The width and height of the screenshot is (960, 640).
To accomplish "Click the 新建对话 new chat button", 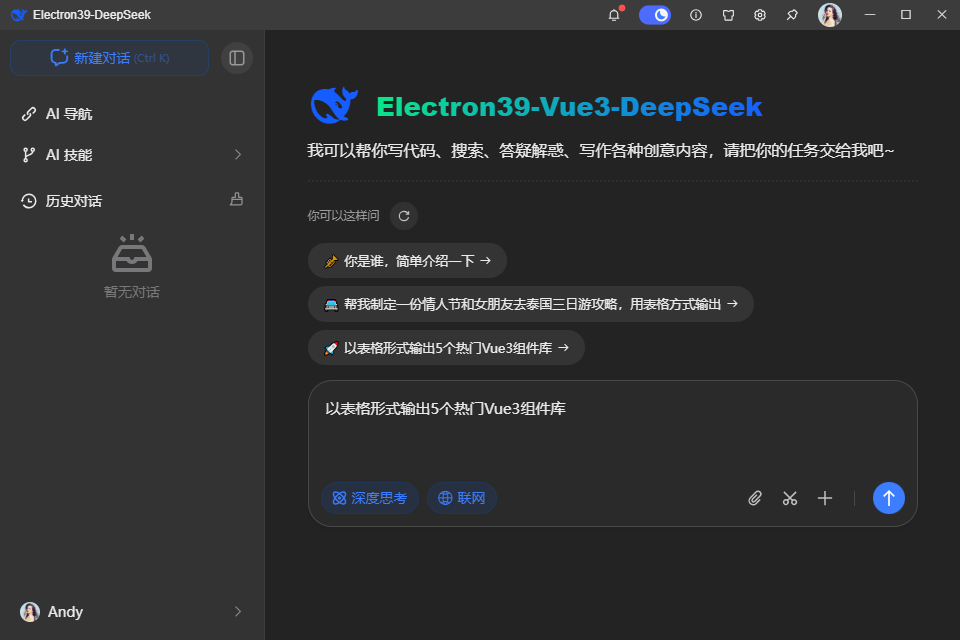I will (108, 58).
